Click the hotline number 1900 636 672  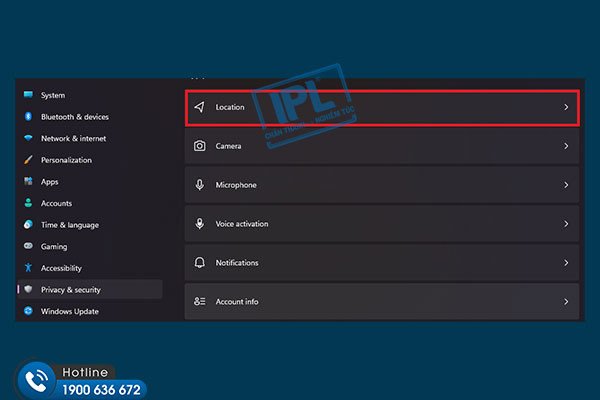pyautogui.click(x=101, y=390)
